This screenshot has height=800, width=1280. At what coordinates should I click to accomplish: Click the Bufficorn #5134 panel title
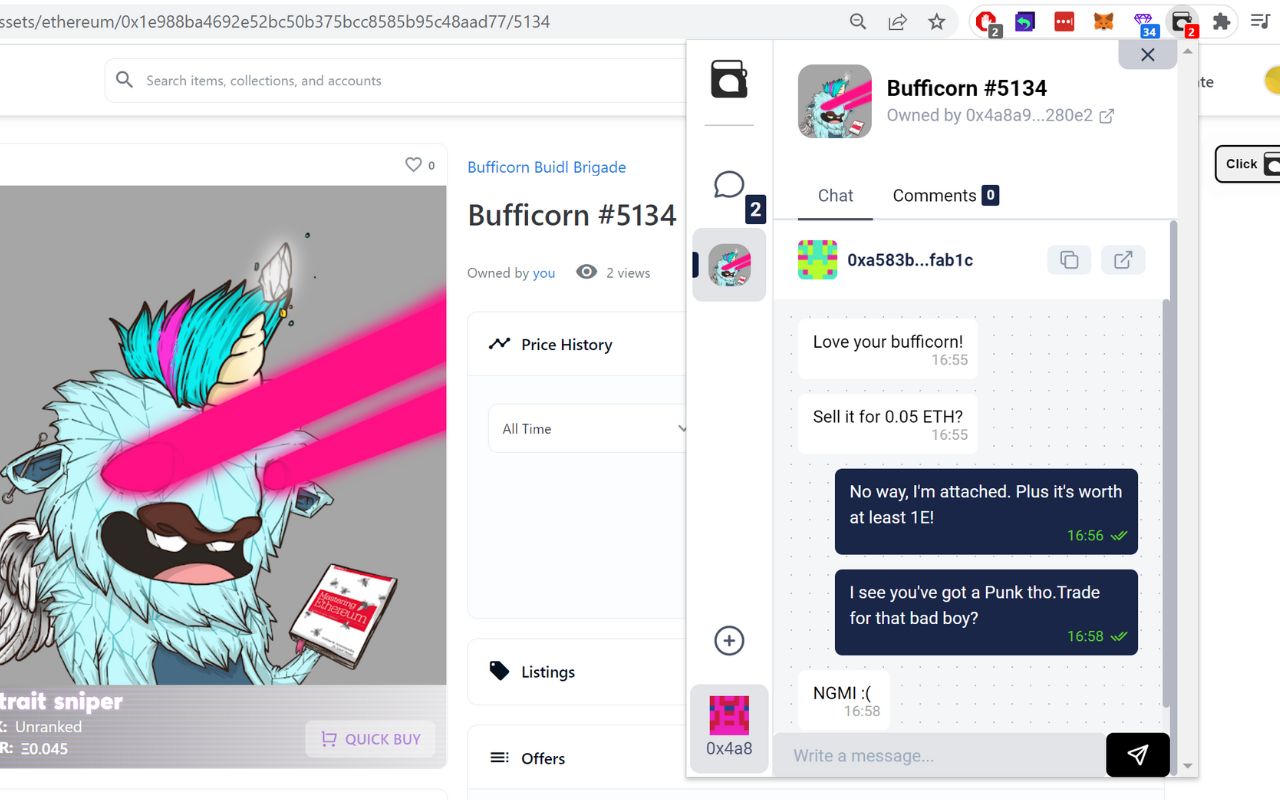(x=967, y=88)
